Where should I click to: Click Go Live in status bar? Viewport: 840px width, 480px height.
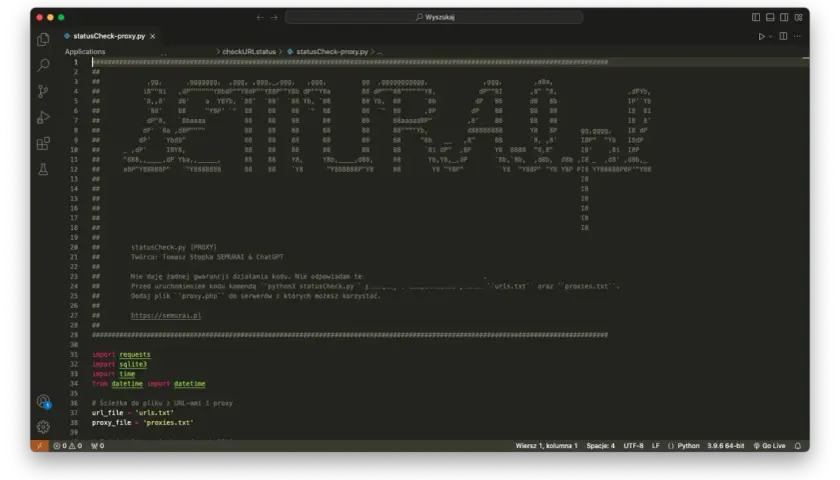click(x=769, y=446)
